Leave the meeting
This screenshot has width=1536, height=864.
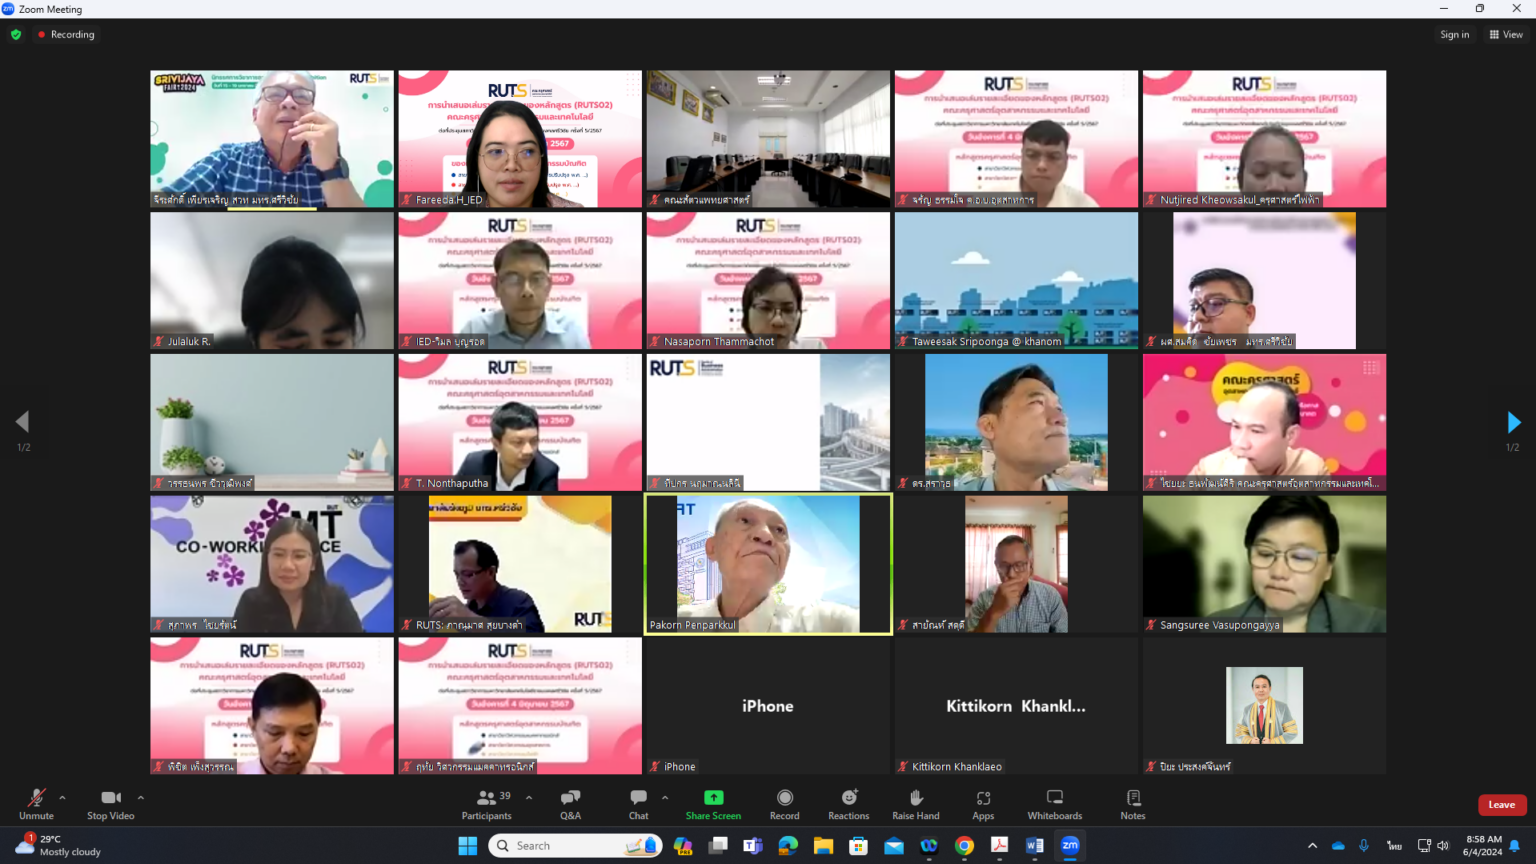[x=1501, y=805]
